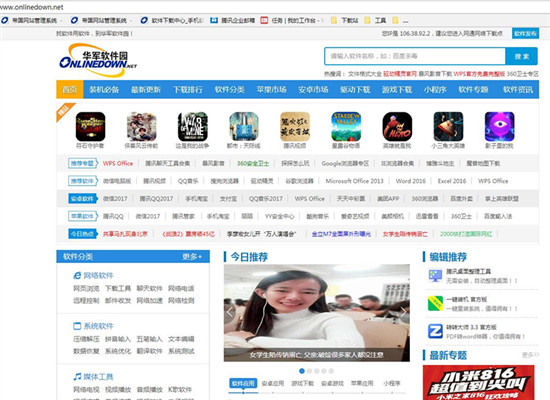
Task: Show next slide with the right carousel arrow
Action: pyautogui.click(x=403, y=312)
